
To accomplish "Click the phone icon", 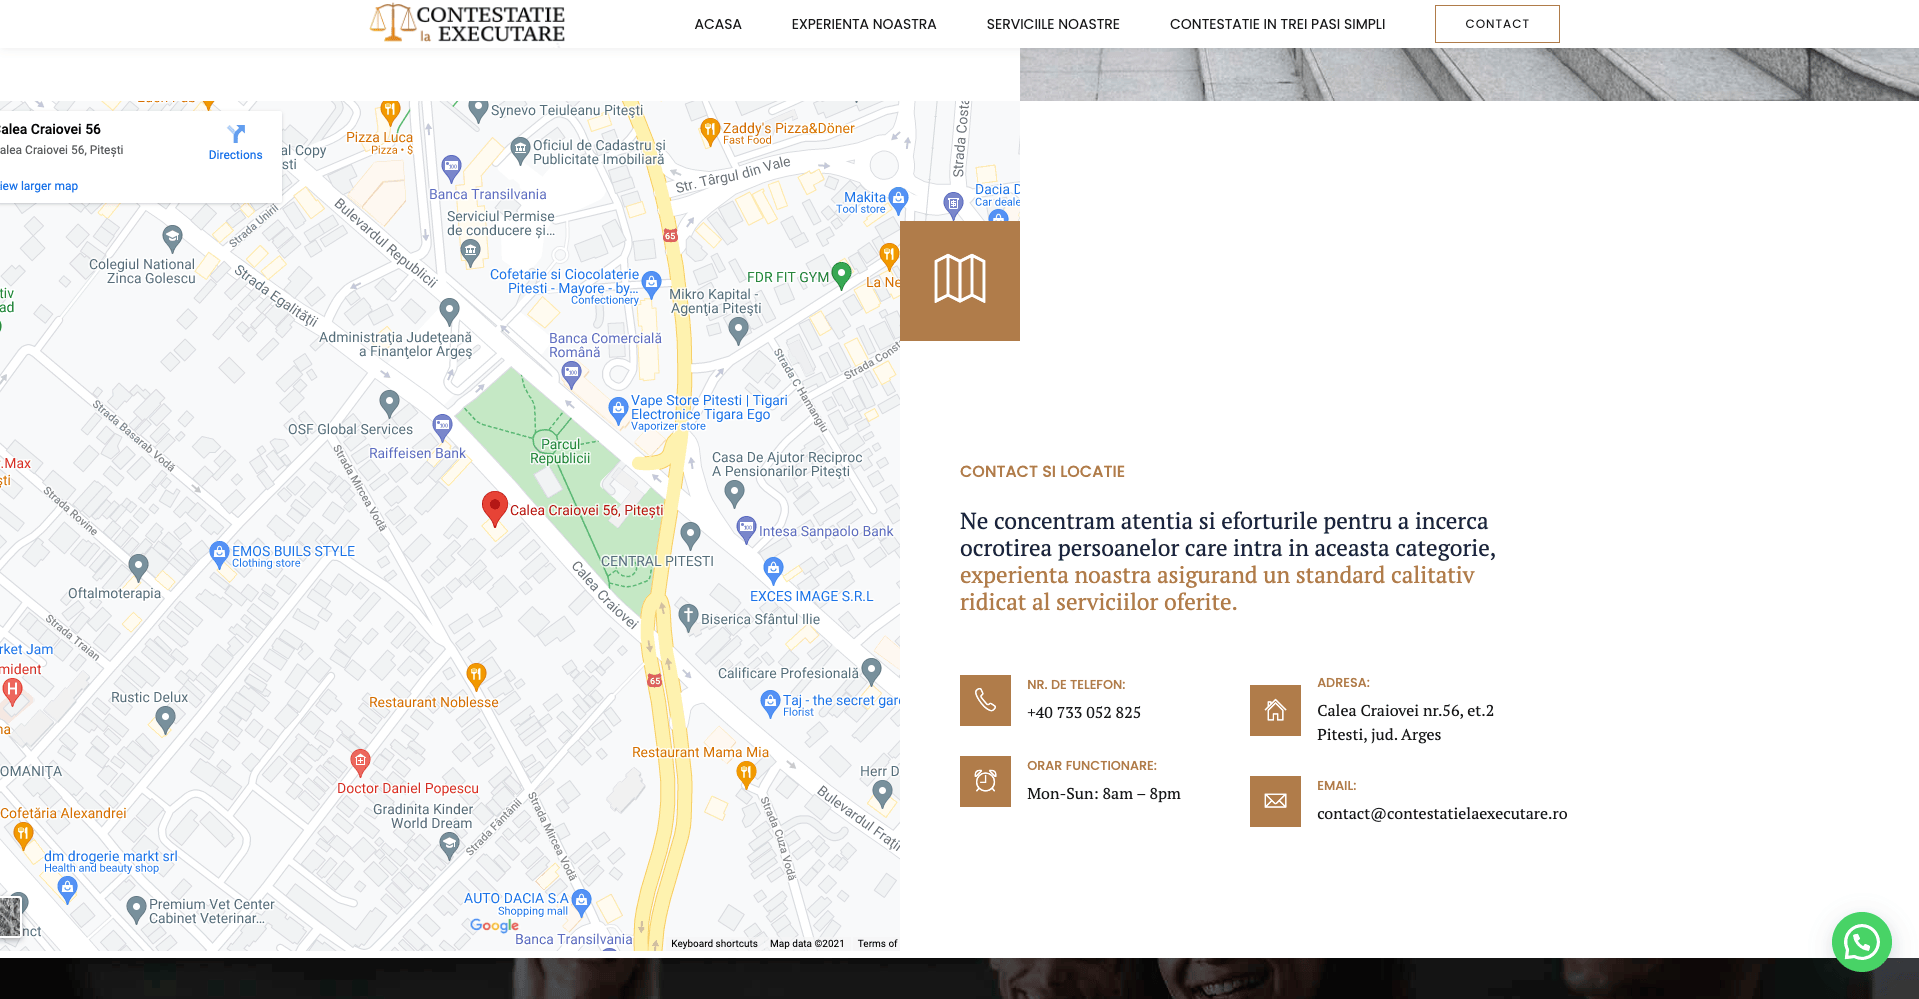I will [985, 700].
